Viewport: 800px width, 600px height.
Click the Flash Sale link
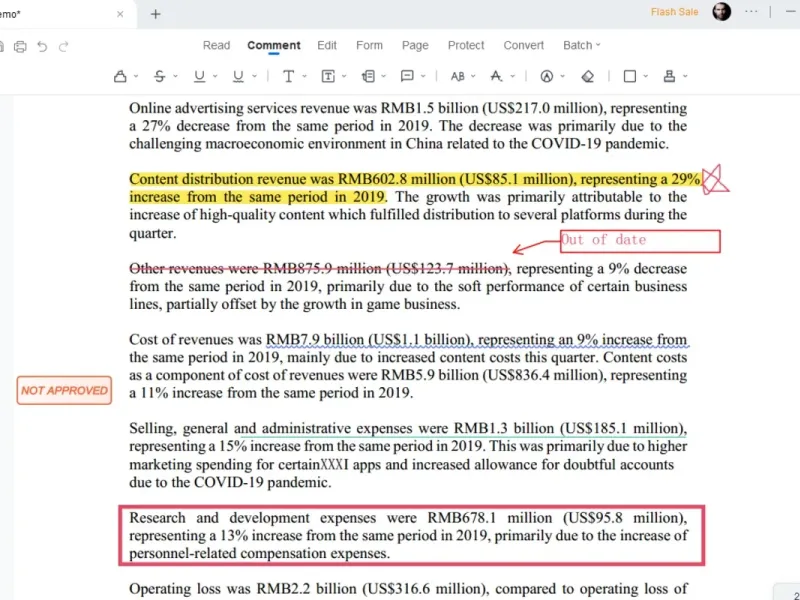[x=674, y=12]
